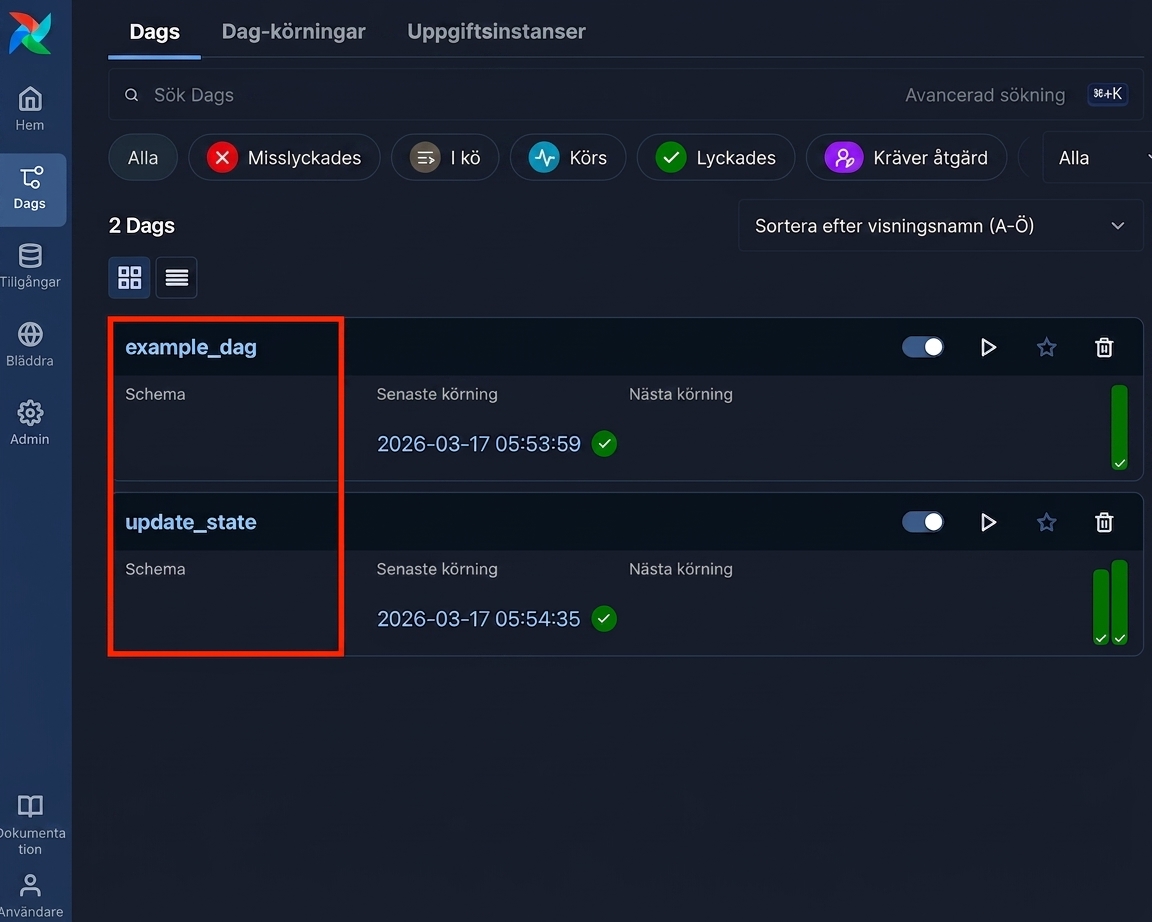Click the ⌘+K shortcut badge
This screenshot has height=922, width=1152.
(1107, 94)
